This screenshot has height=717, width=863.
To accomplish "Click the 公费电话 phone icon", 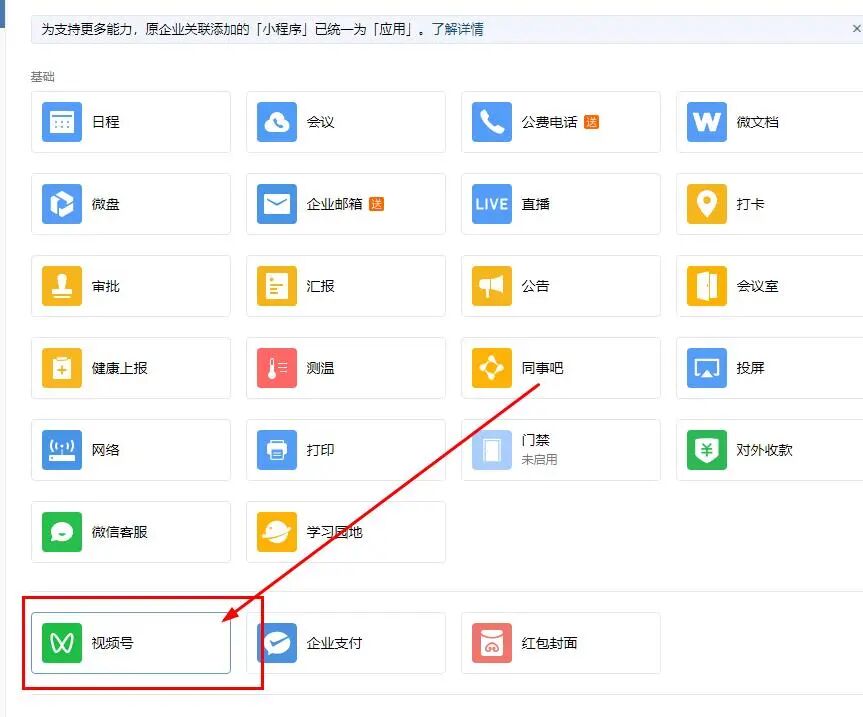I will pos(492,122).
